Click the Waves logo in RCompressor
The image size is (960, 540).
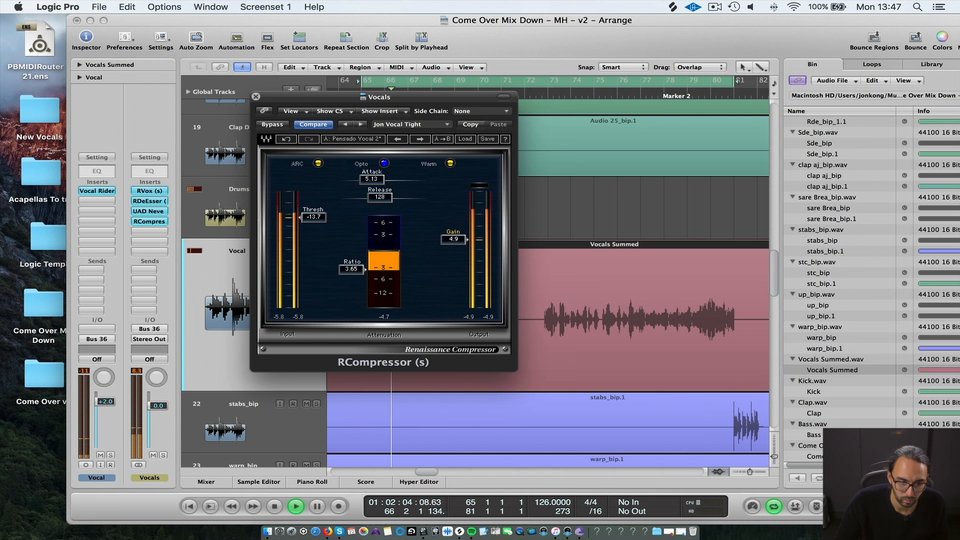click(266, 139)
